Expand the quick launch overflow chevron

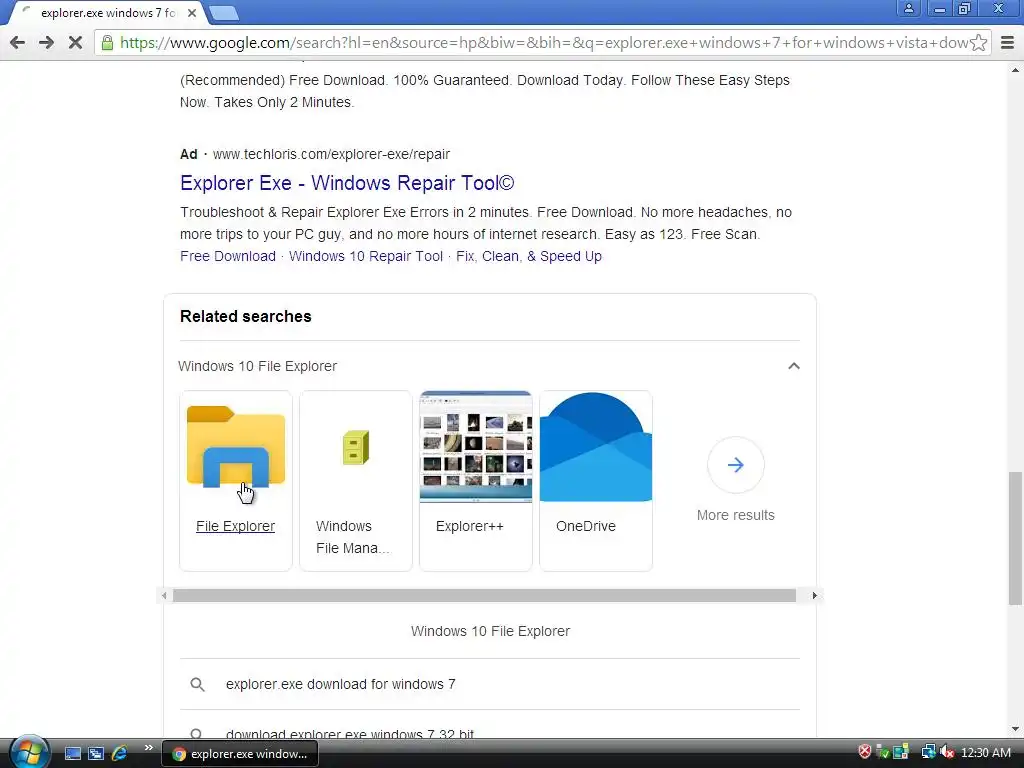point(148,747)
